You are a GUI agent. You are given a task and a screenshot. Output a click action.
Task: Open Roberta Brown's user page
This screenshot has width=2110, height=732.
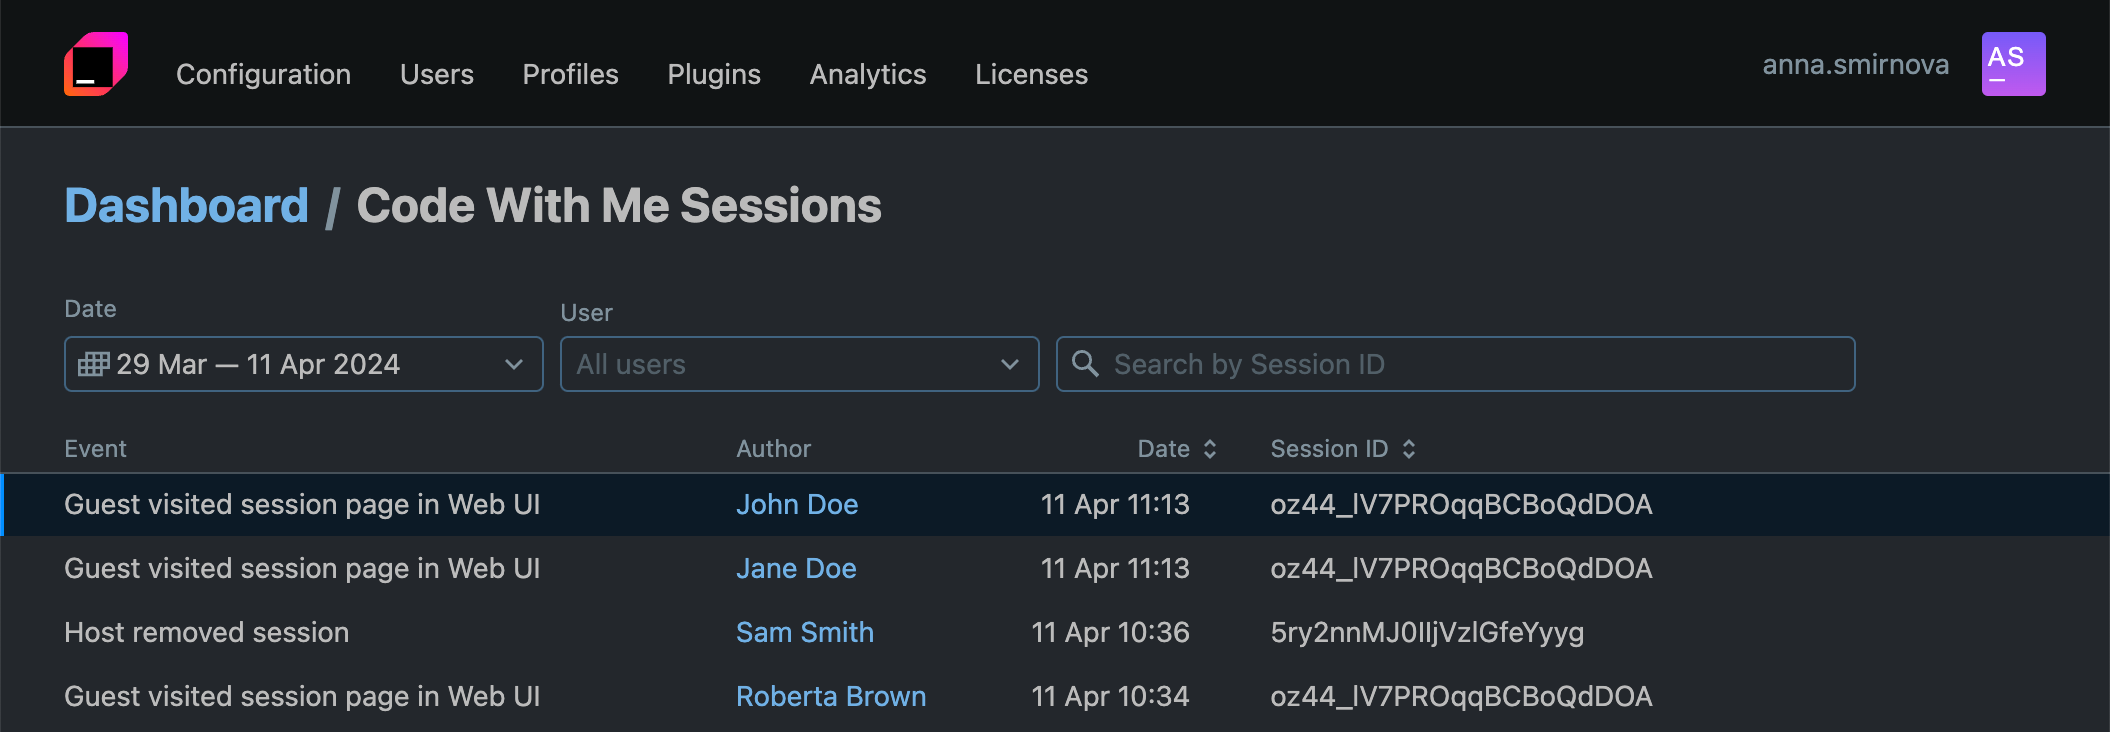click(831, 696)
